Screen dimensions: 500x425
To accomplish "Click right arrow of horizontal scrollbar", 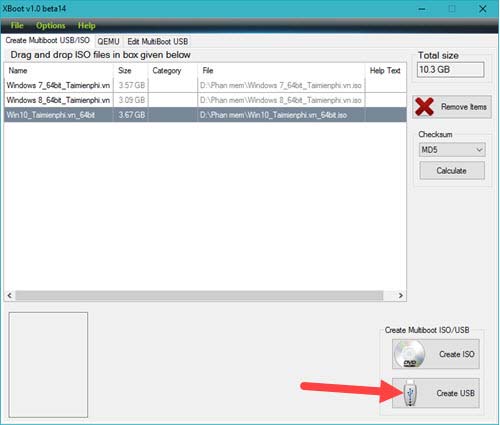I will [x=400, y=295].
